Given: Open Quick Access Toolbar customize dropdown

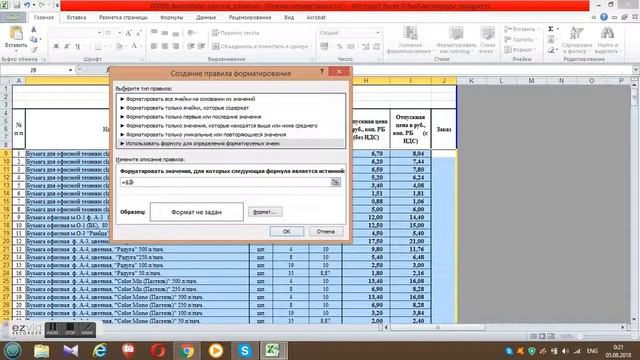Looking at the screenshot, I should click(57, 6).
